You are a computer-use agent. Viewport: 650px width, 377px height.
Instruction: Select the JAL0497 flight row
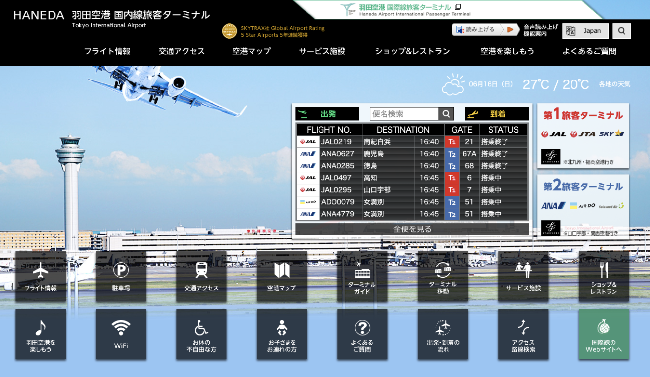412,178
